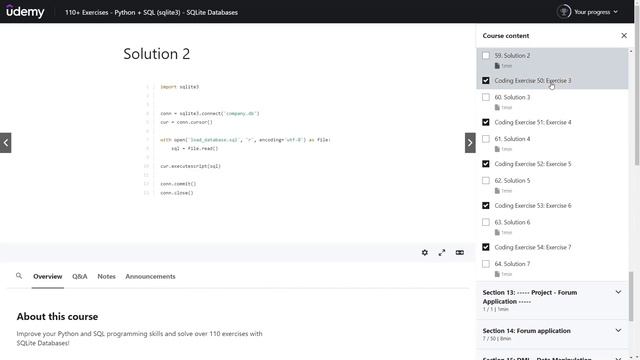Click the document icon under 62. Solution 5

pyautogui.click(x=497, y=191)
